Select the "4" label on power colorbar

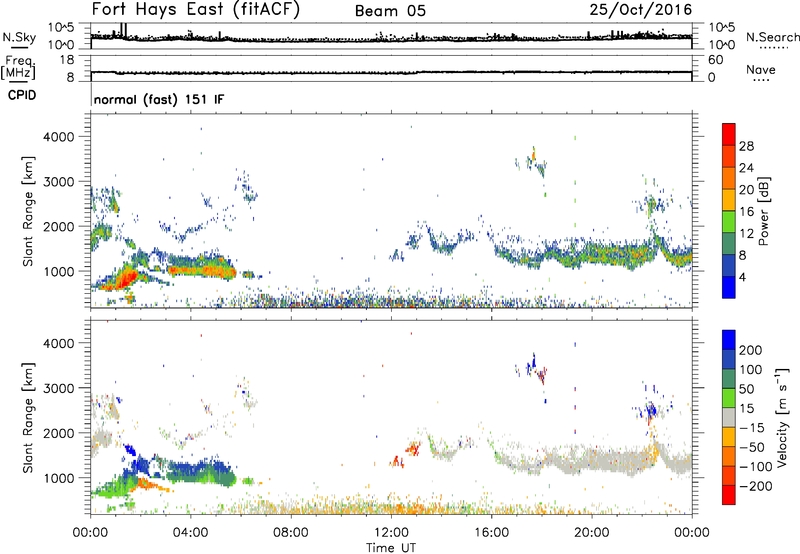coord(743,277)
